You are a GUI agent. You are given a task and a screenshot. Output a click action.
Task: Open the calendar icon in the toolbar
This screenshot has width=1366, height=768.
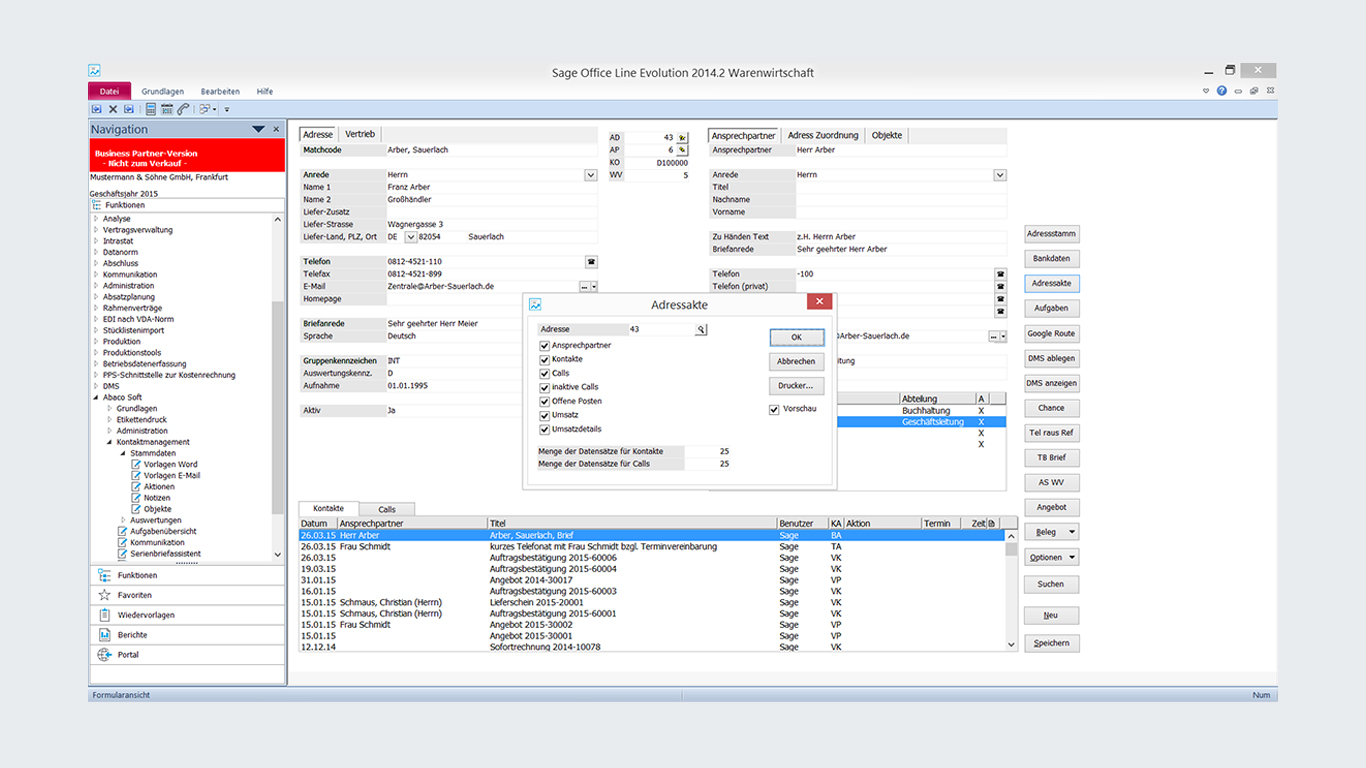point(167,109)
